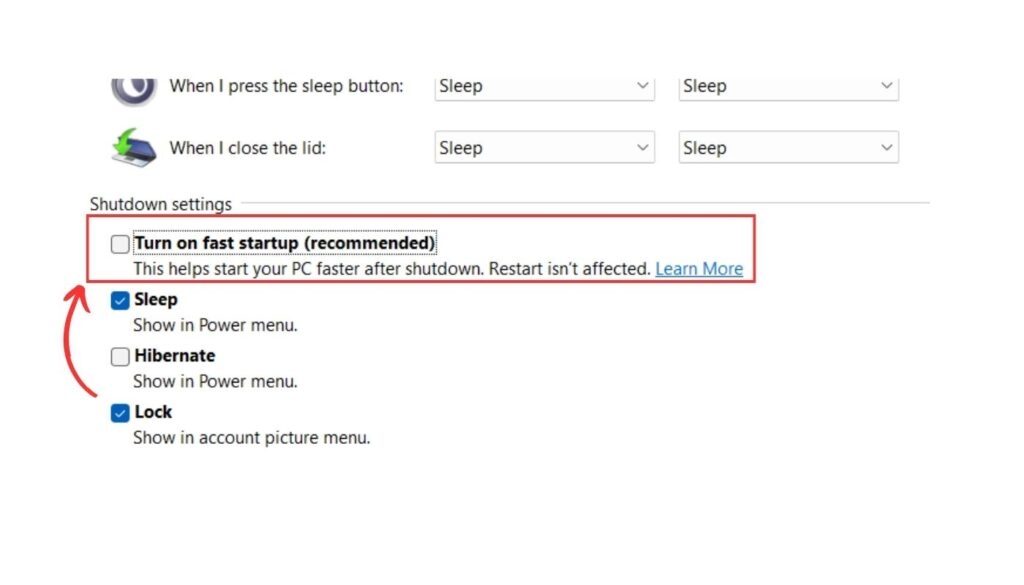Click "When I close the lid" label
1024x585 pixels.
tap(248, 148)
